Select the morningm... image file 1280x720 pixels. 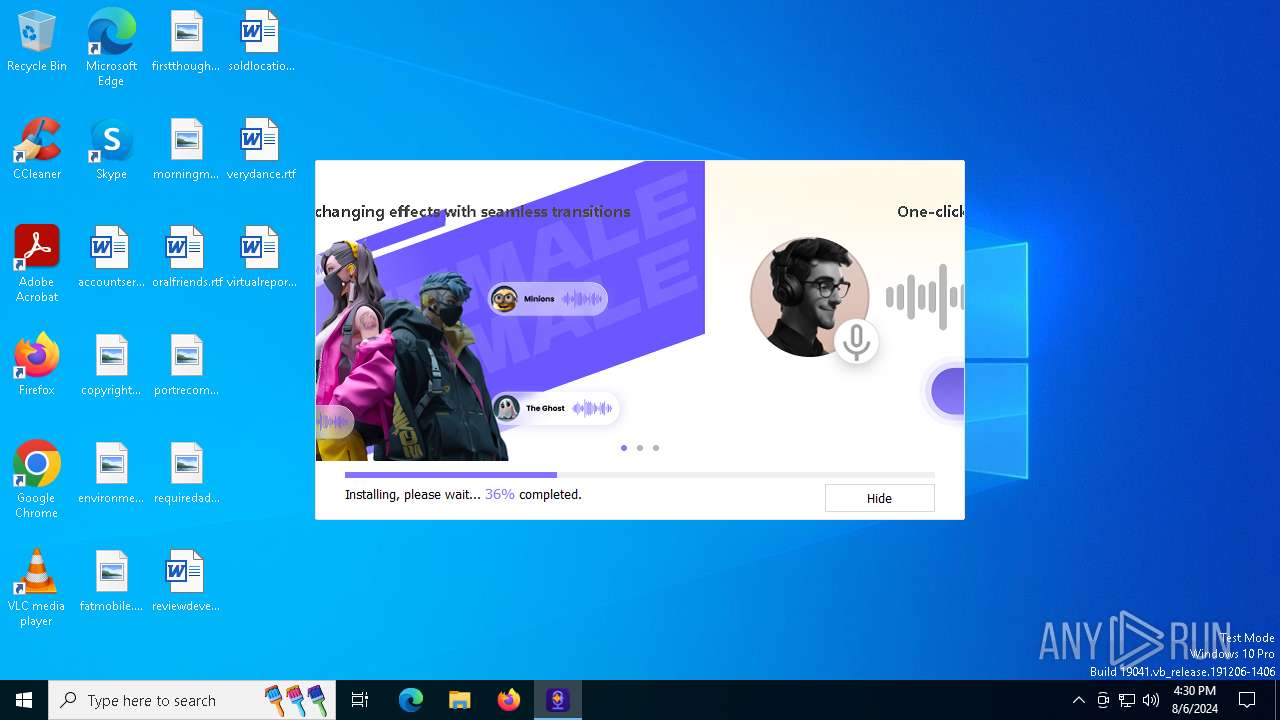(186, 149)
